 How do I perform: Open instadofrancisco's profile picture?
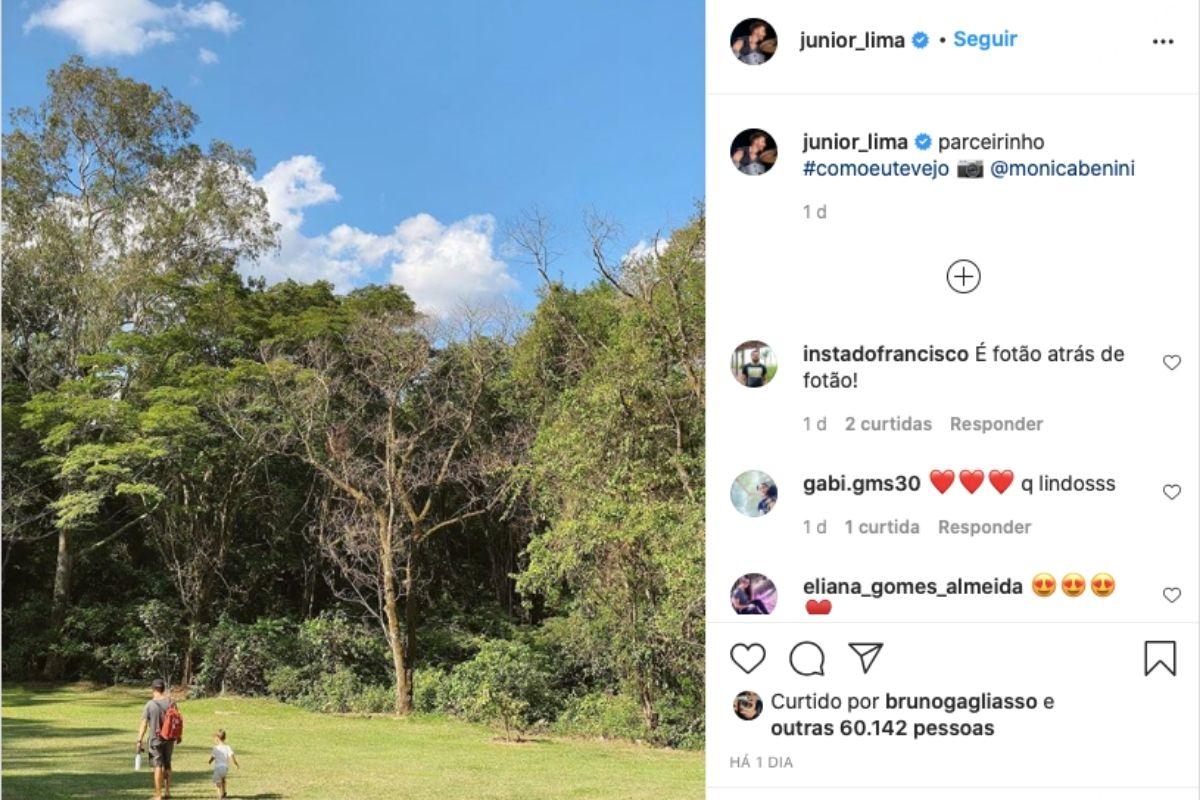(753, 364)
